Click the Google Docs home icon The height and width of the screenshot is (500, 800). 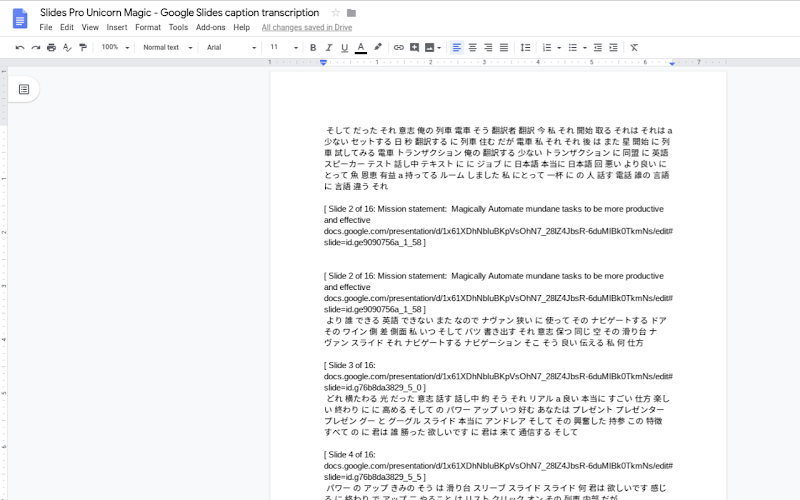point(20,19)
